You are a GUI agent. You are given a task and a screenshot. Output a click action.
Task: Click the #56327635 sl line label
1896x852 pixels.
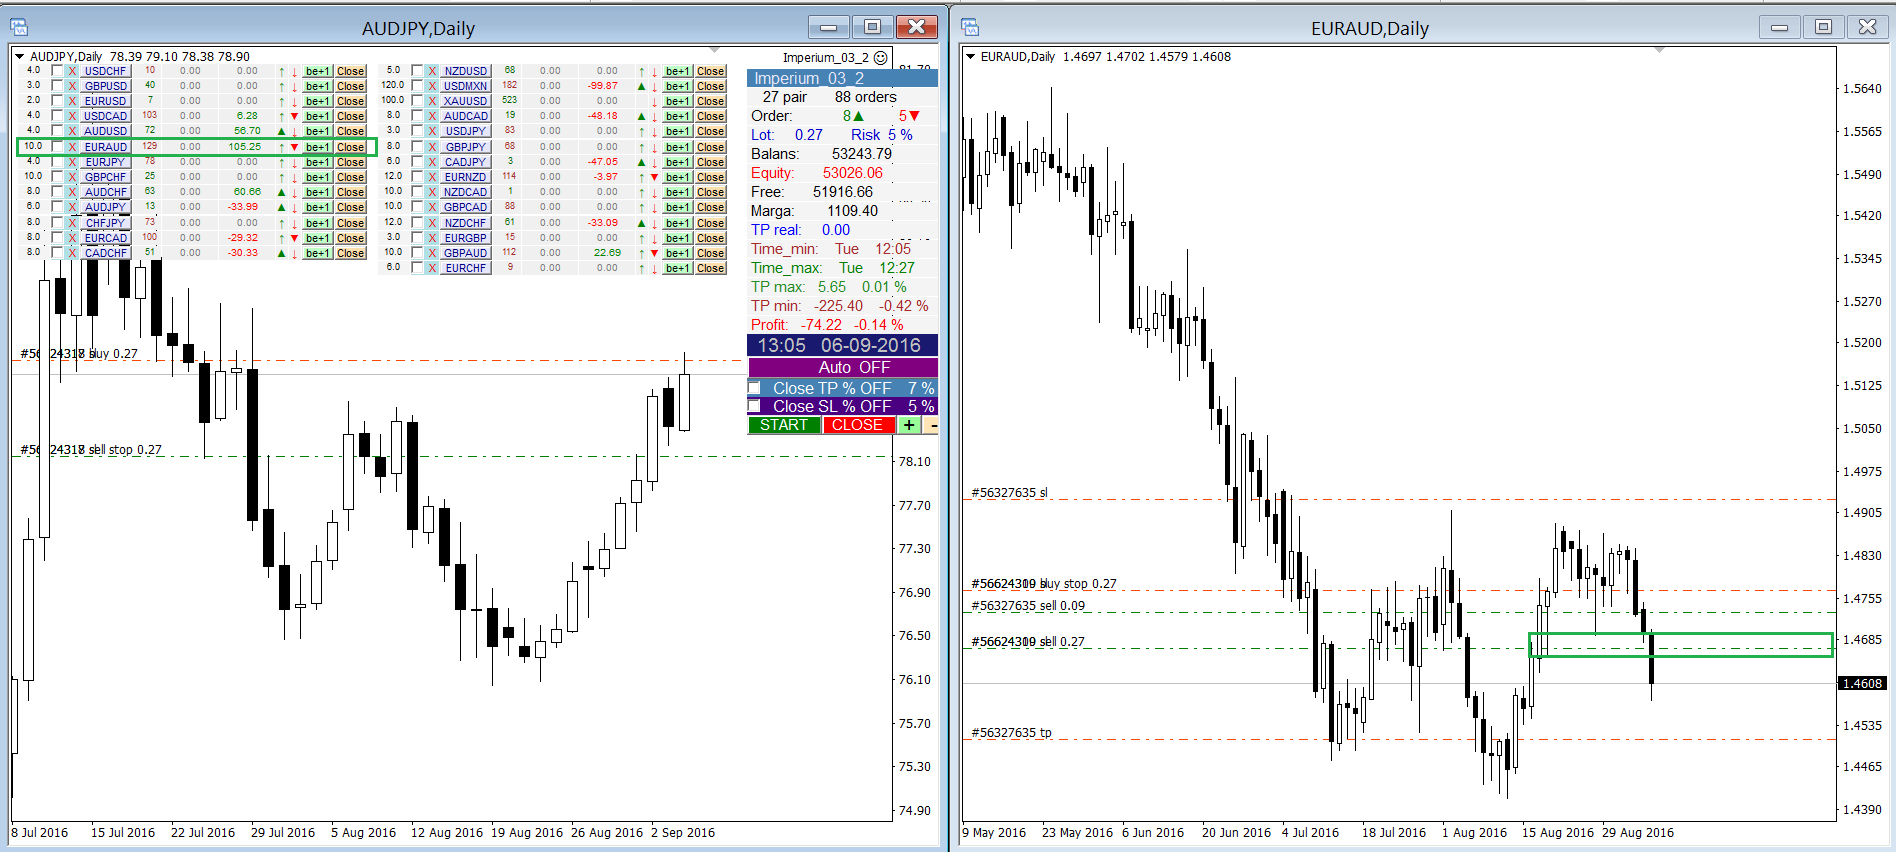tap(1010, 493)
